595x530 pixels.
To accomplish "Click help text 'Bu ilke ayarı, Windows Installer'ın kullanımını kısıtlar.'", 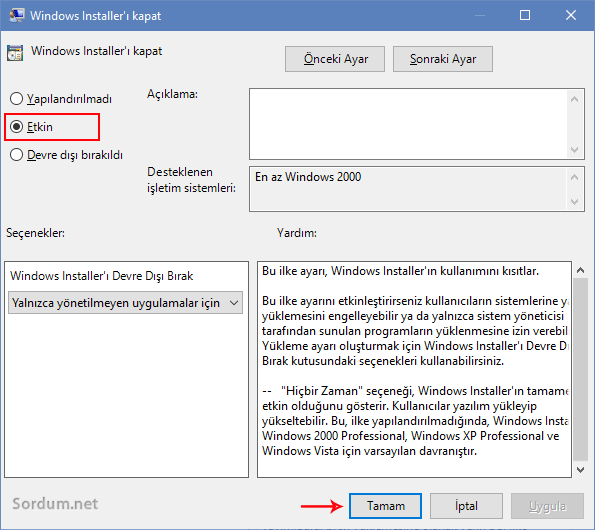I will [x=400, y=271].
